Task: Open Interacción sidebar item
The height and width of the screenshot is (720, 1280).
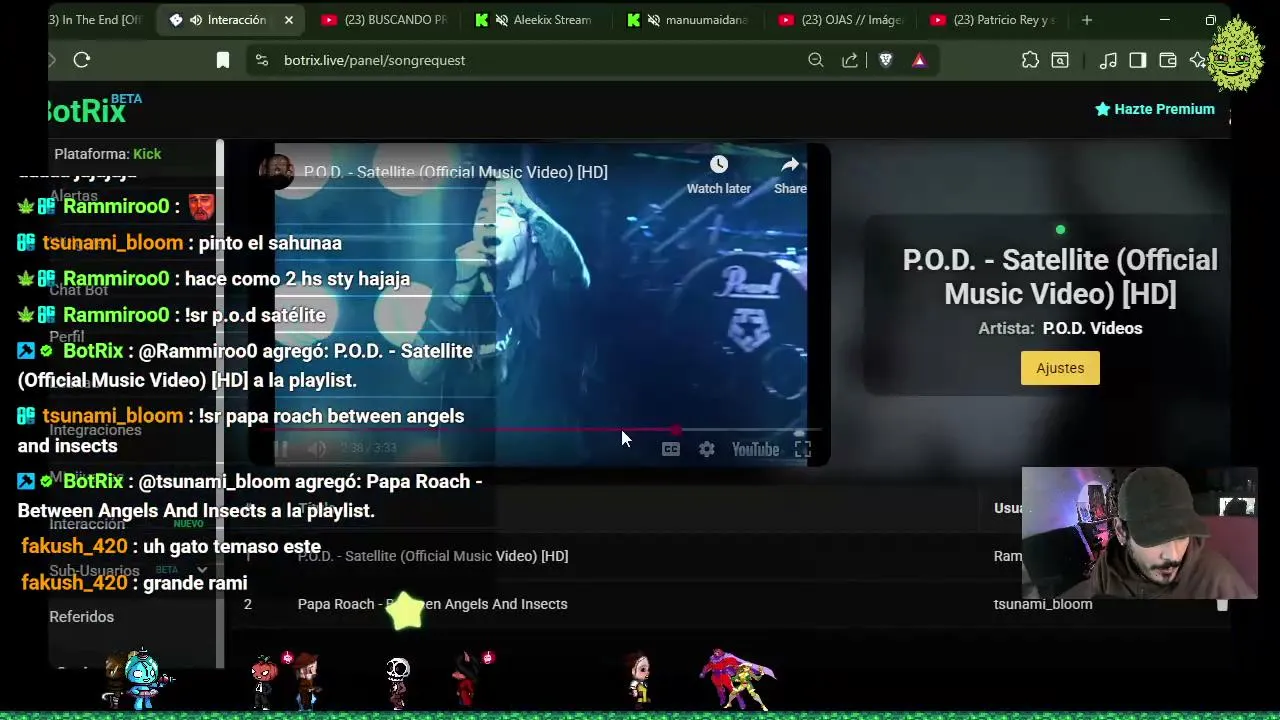Action: pyautogui.click(x=88, y=524)
